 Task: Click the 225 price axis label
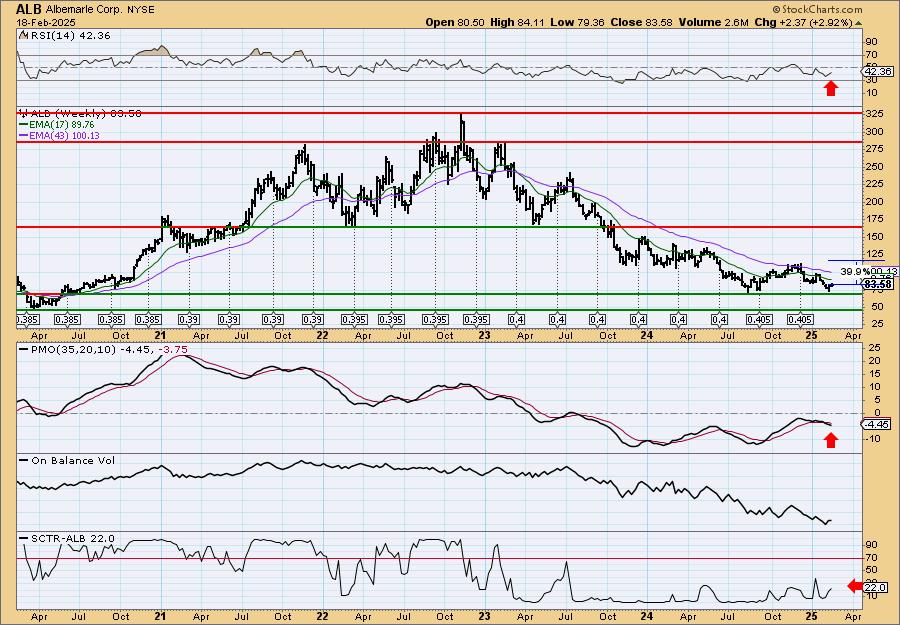click(874, 184)
